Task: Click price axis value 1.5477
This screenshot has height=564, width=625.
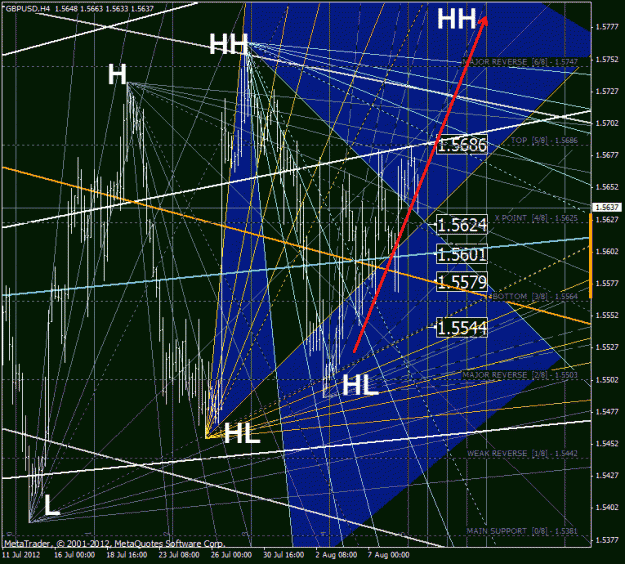Action: click(x=607, y=412)
